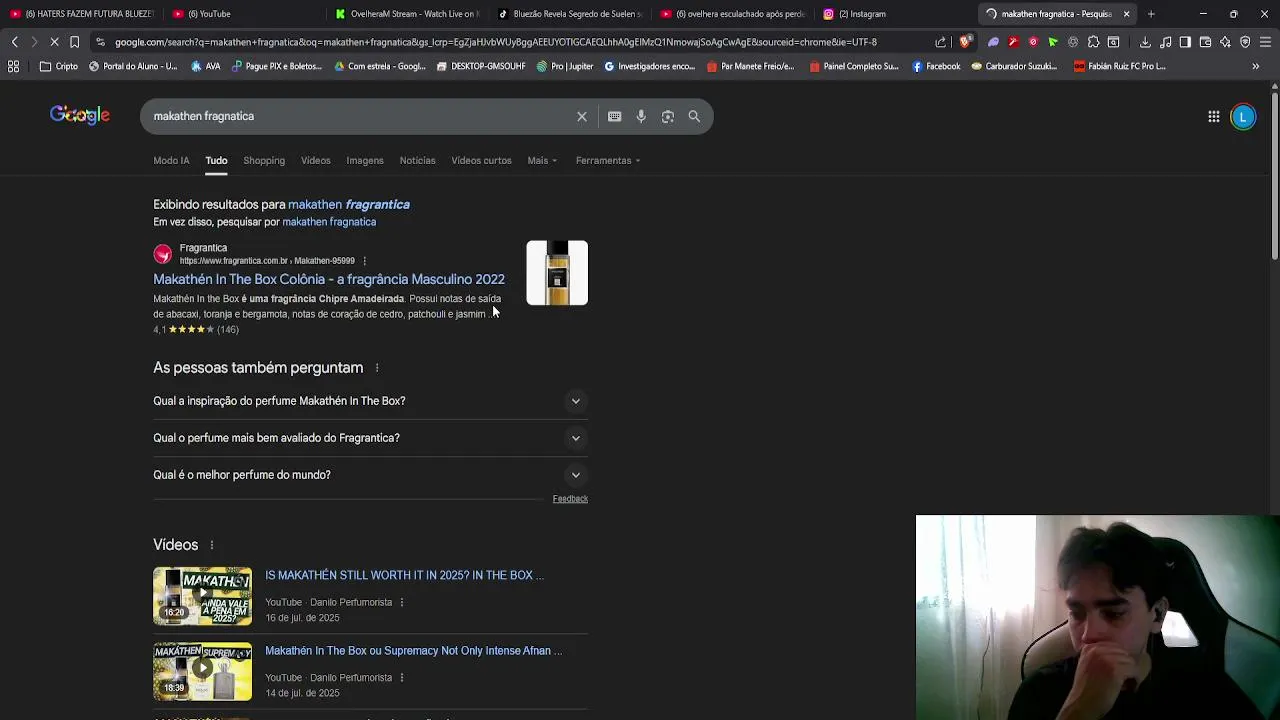Click the Google search input field
1280x720 pixels.
point(360,116)
